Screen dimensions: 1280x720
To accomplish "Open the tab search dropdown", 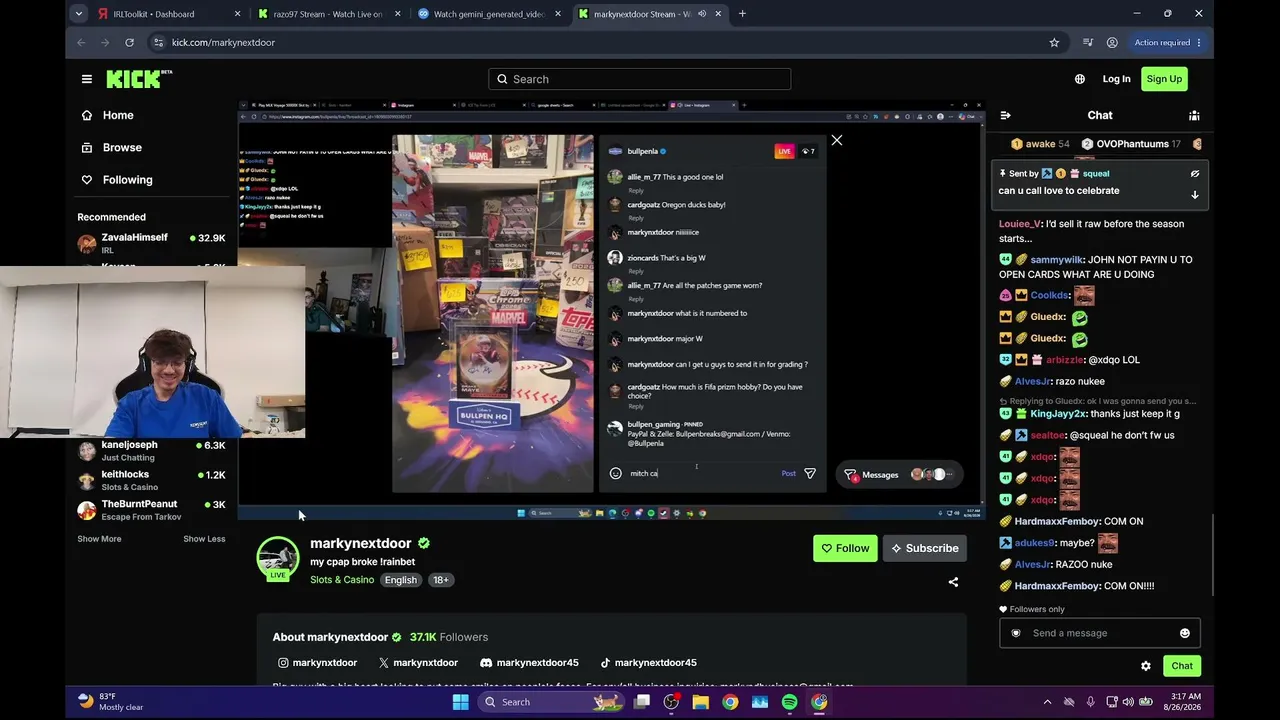I will tap(79, 14).
